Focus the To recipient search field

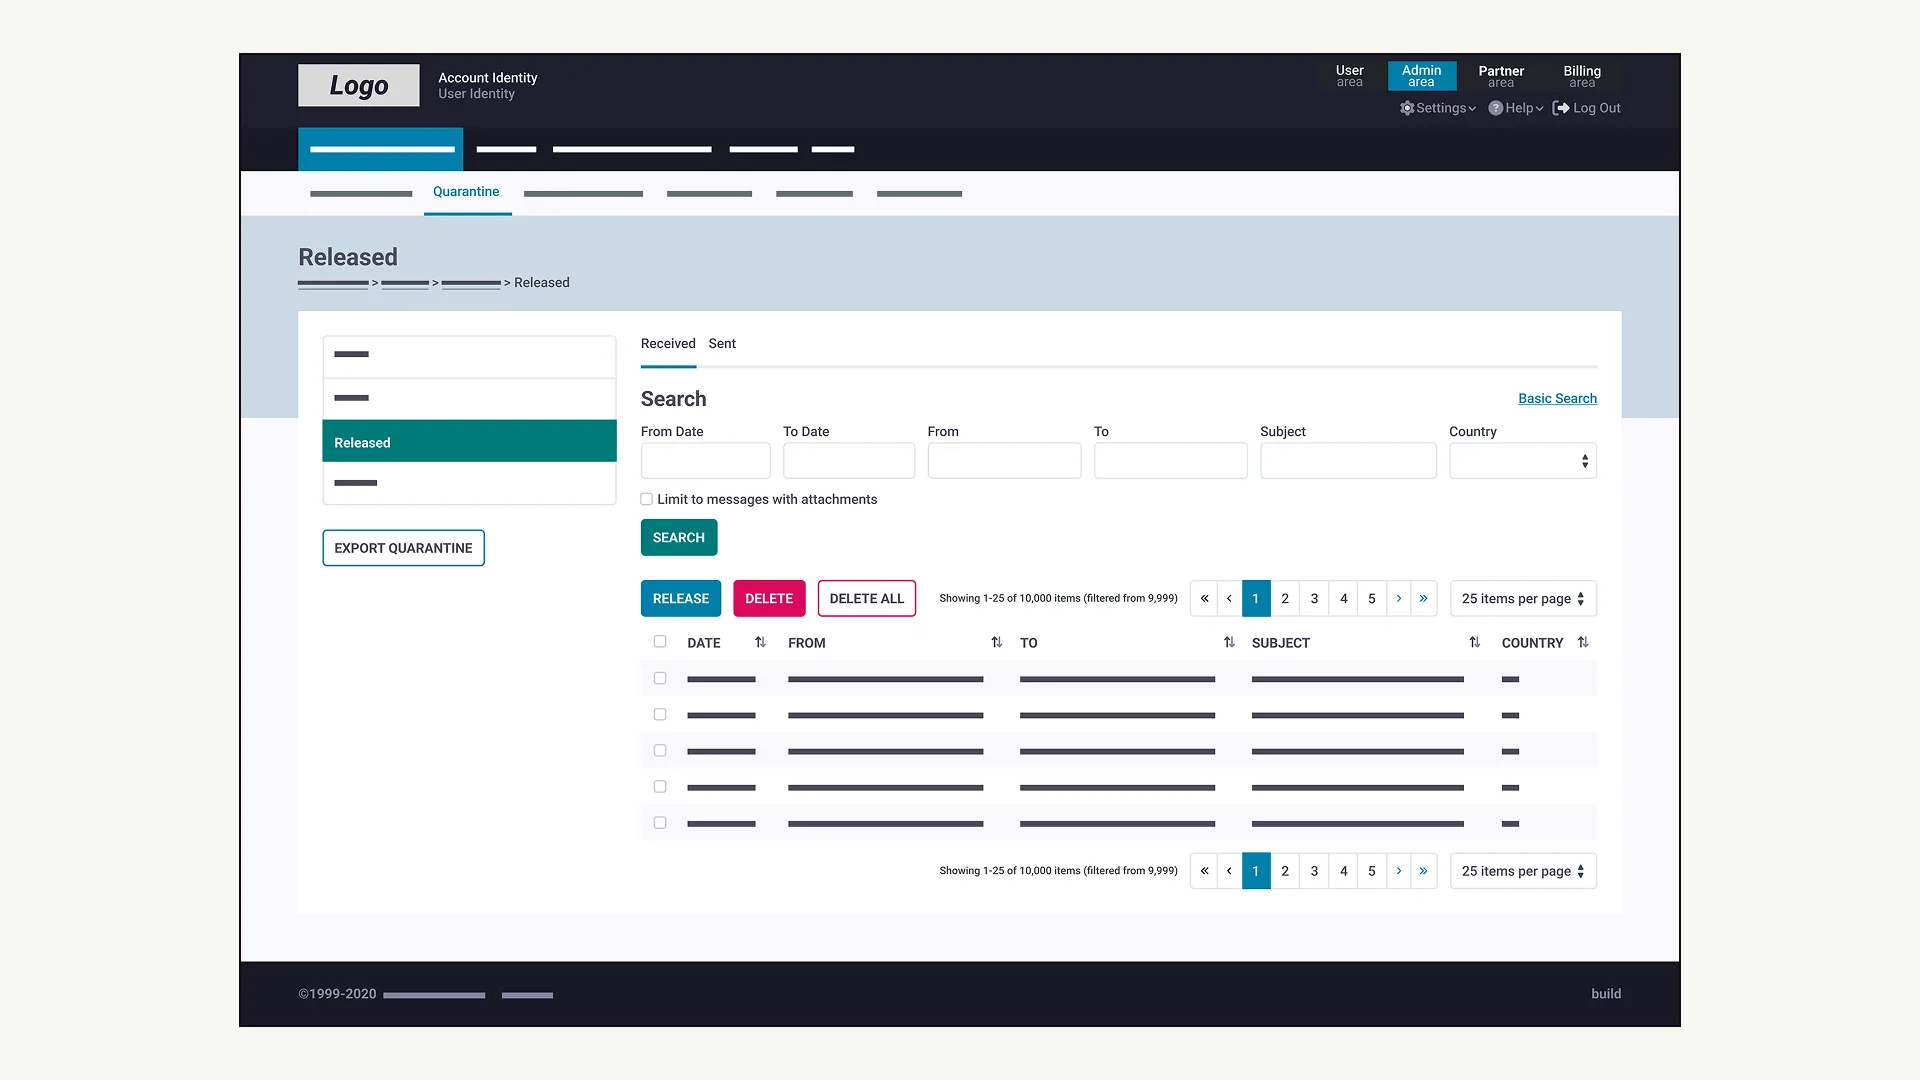click(1170, 461)
